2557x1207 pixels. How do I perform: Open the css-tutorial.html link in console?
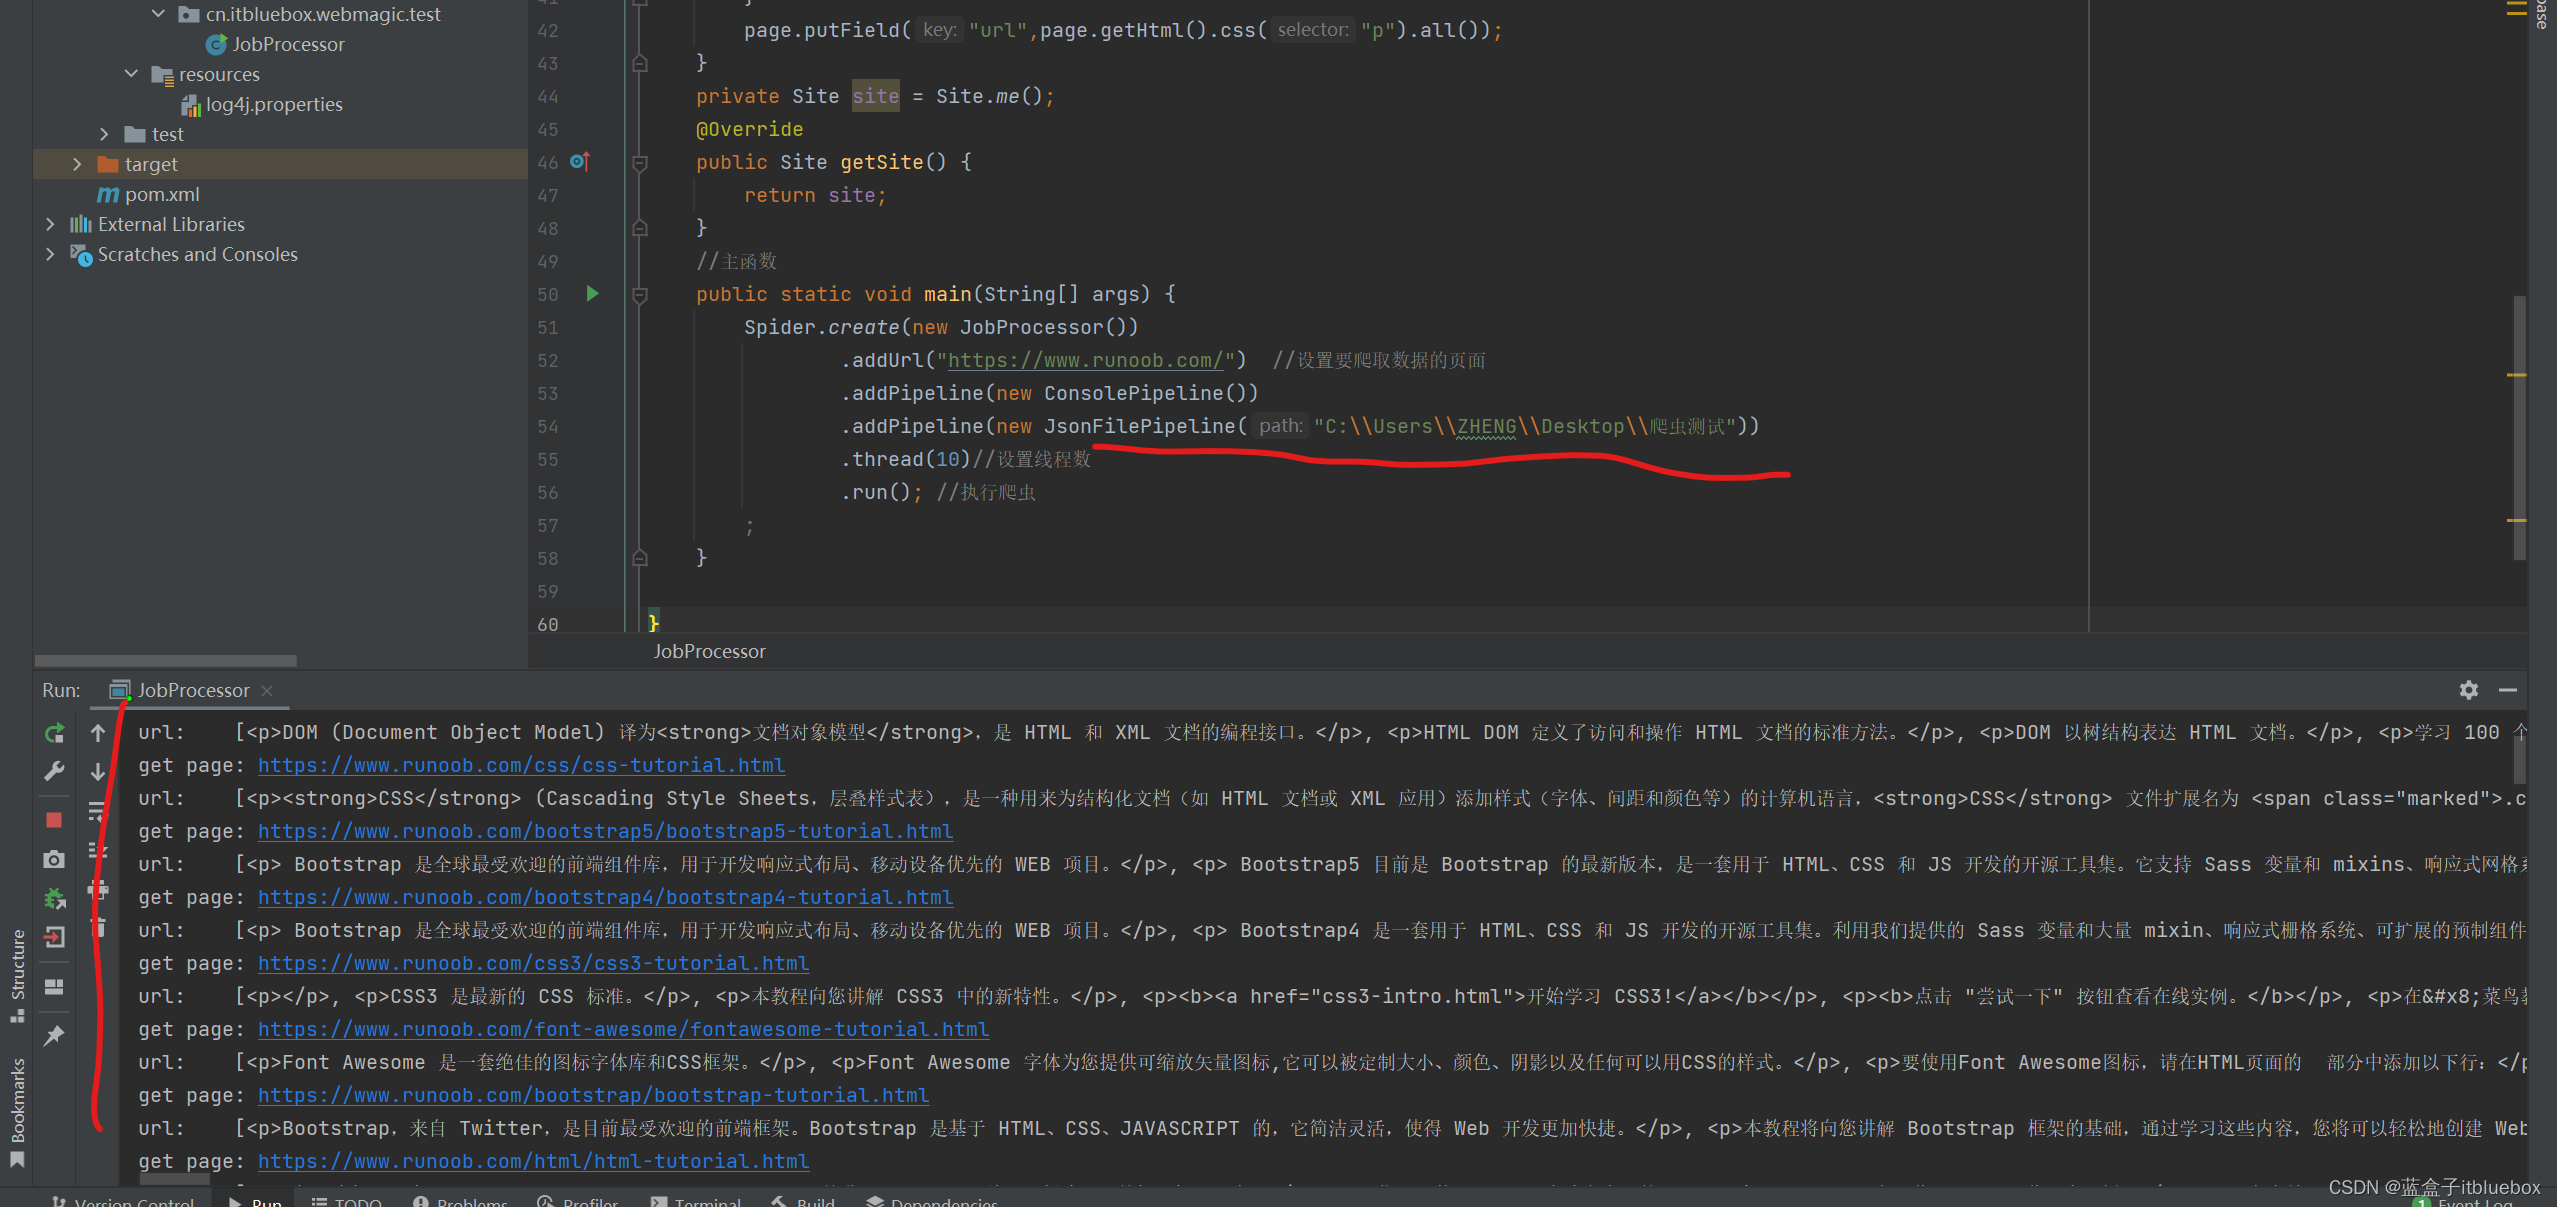coord(521,765)
